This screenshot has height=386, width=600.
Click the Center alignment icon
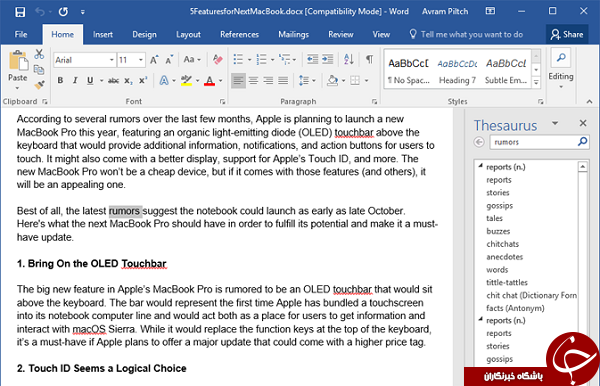coord(253,81)
